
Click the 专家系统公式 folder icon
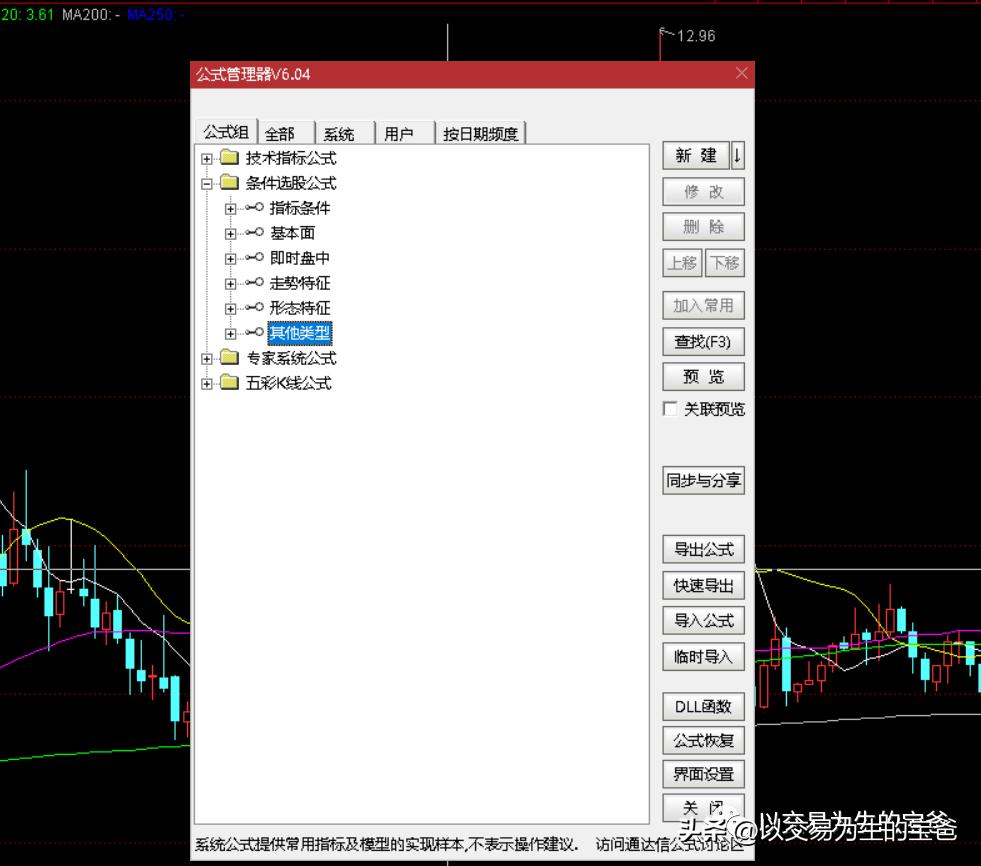(x=230, y=358)
